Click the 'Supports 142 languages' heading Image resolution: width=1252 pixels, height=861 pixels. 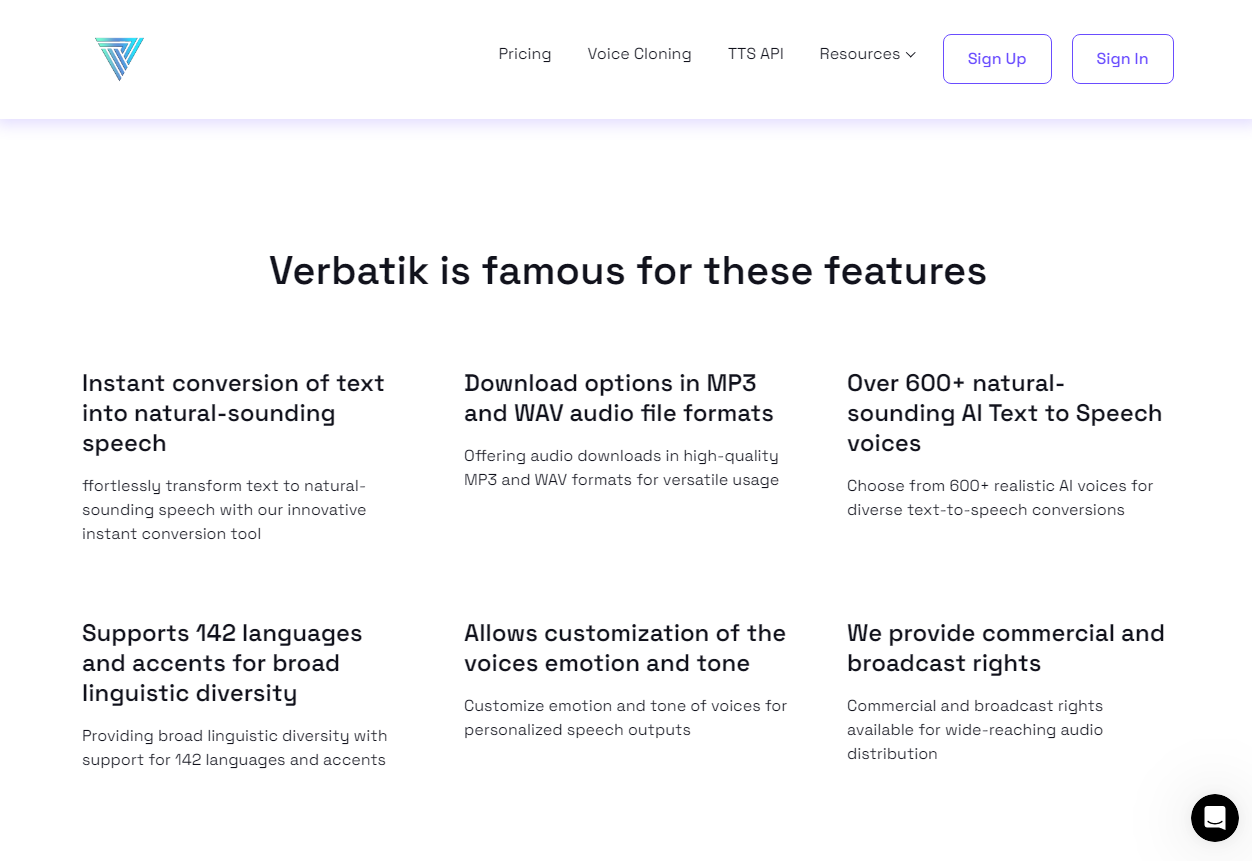point(222,663)
